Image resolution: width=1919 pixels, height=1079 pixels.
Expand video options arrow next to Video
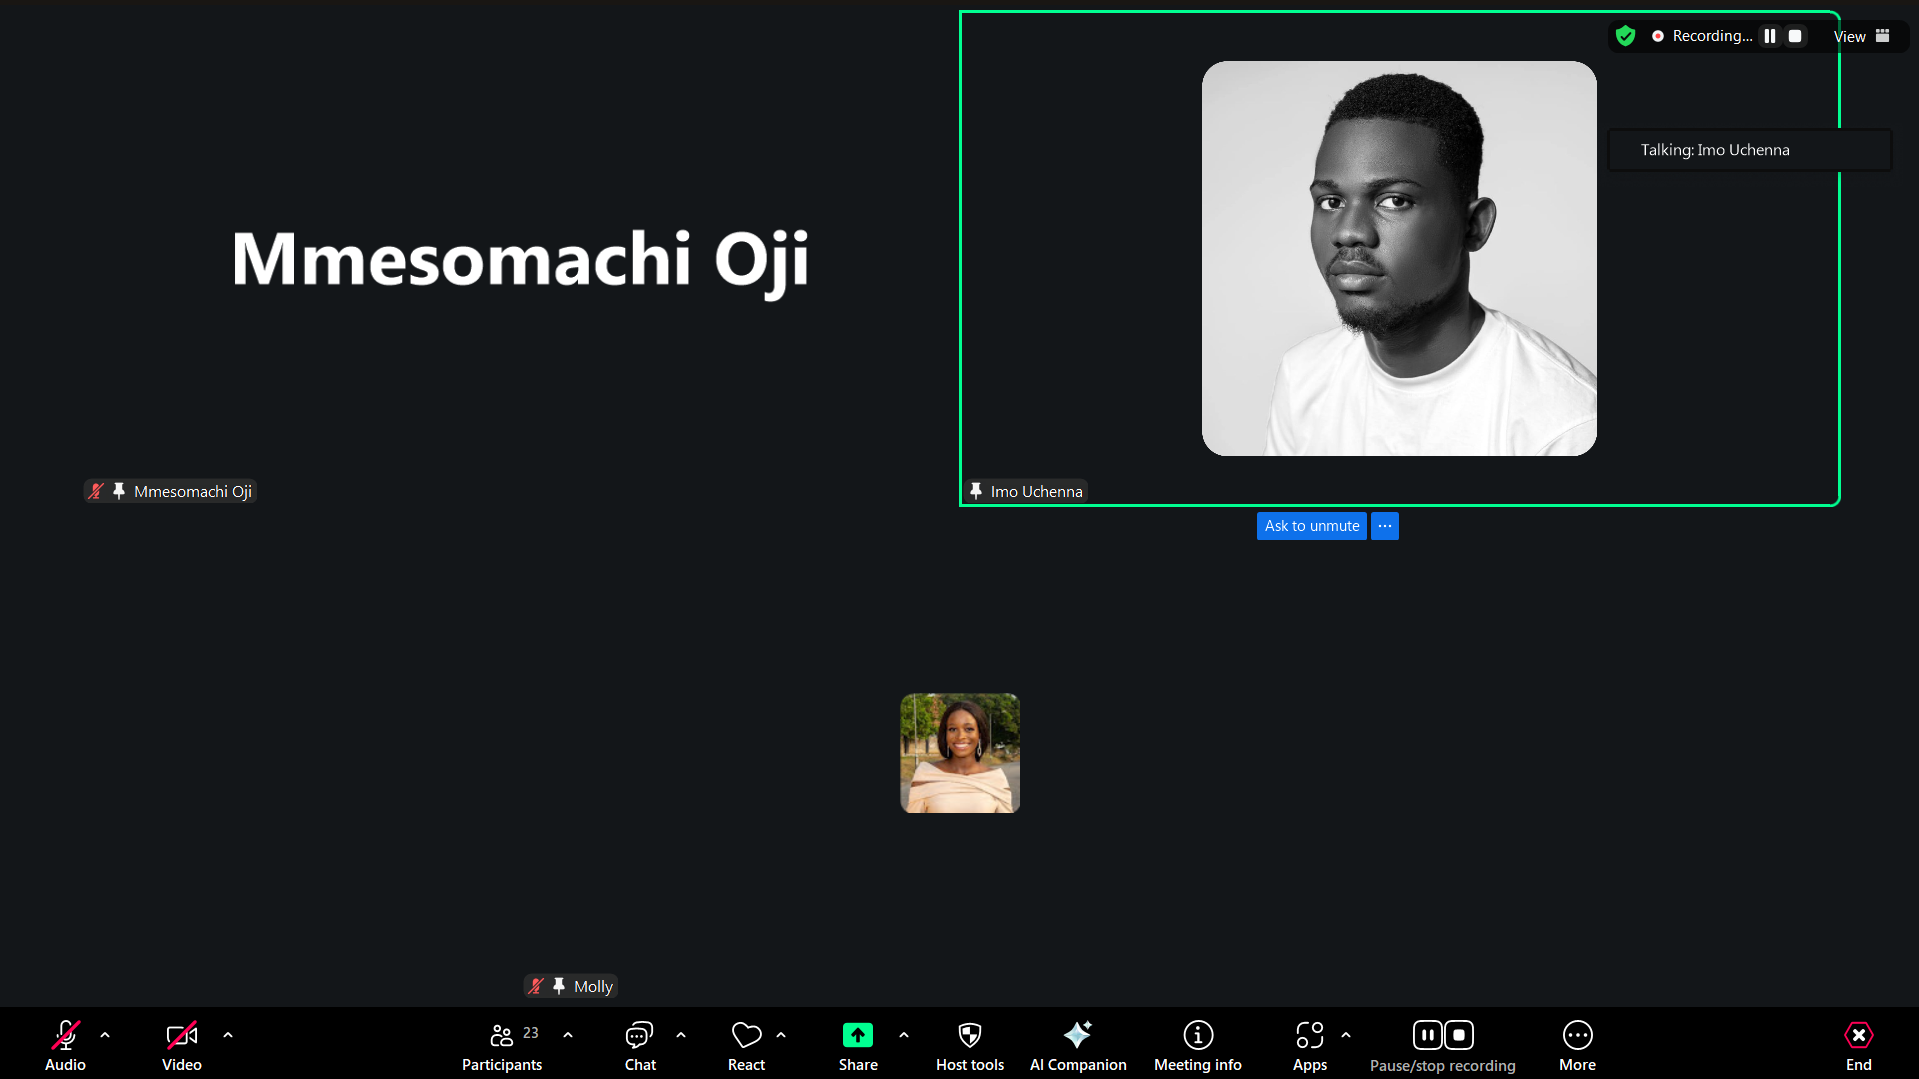tap(228, 1035)
